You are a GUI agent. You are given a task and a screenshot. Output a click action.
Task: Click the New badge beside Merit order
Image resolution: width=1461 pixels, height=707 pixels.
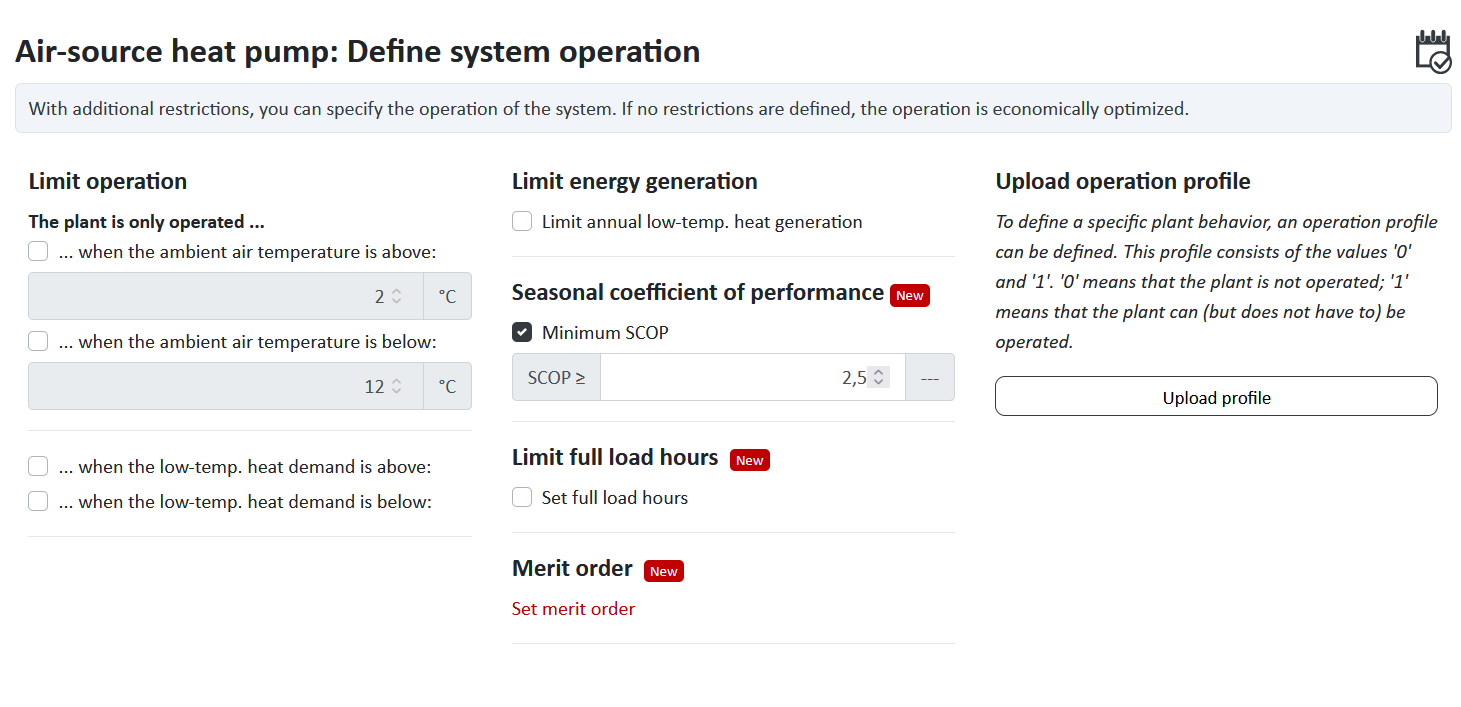tap(664, 571)
